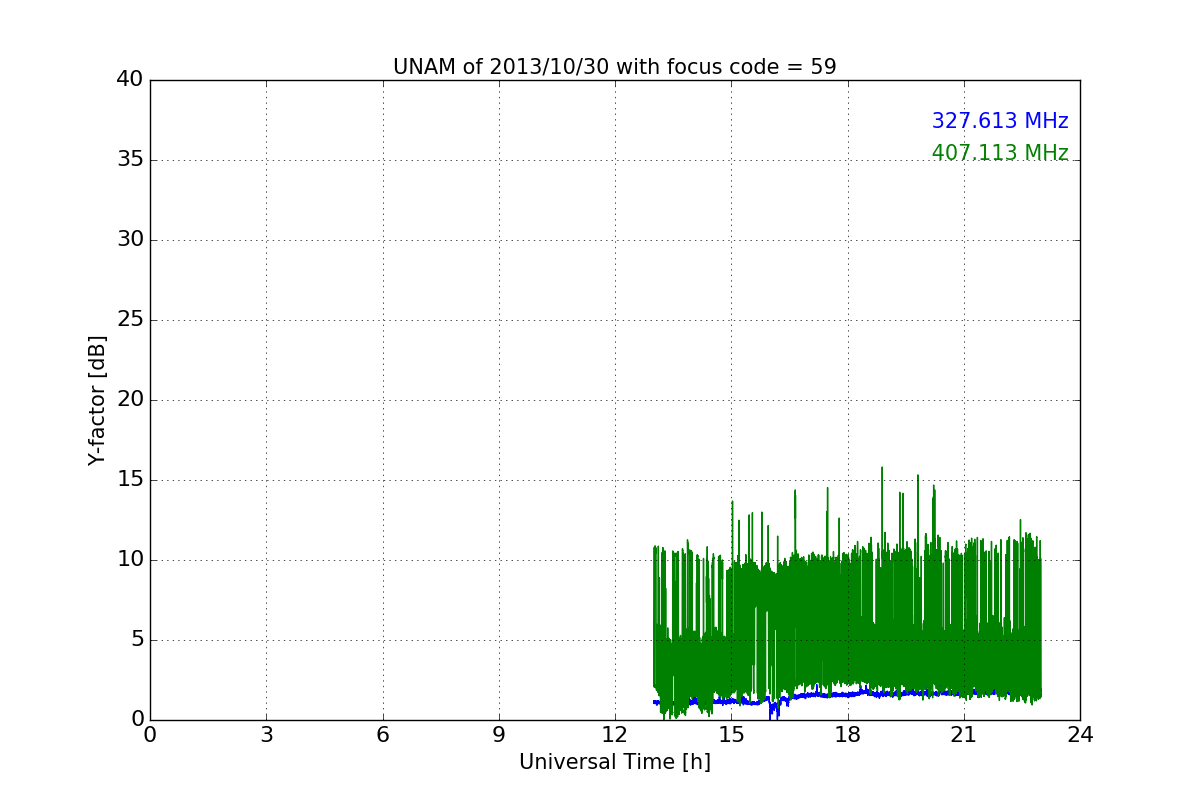Viewport: 1200px width, 800px height.
Task: Click the y-axis tick label '5'
Action: click(137, 640)
